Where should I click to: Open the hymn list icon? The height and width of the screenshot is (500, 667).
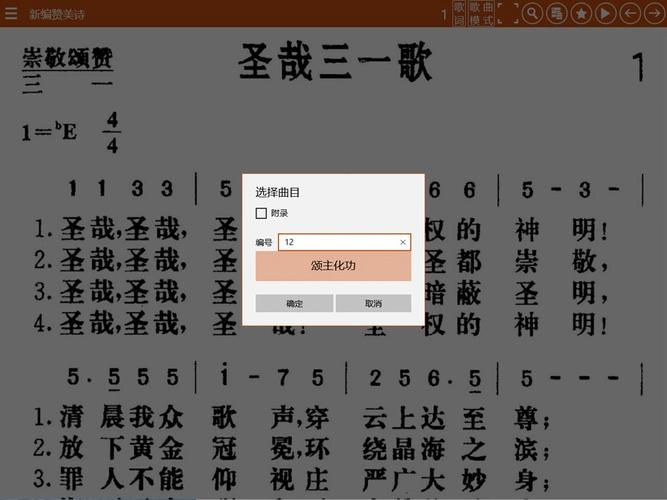click(x=556, y=13)
